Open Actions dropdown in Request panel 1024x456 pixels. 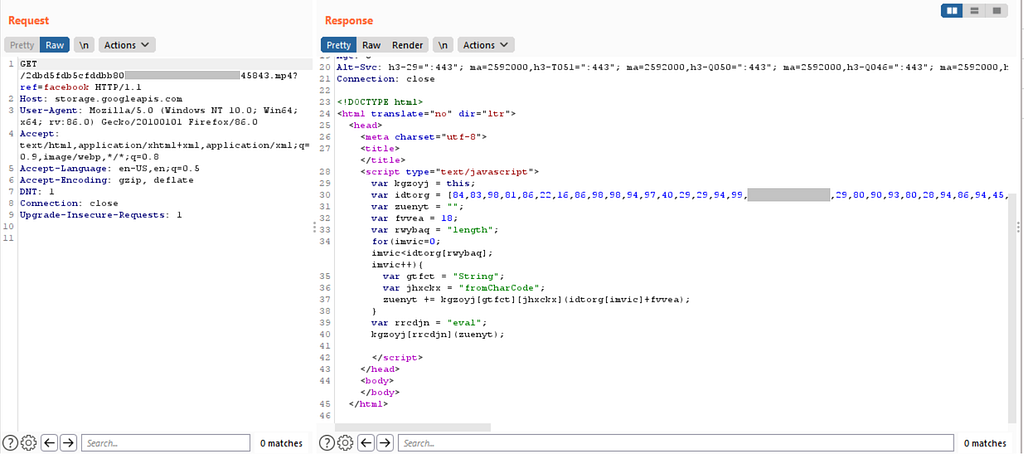tap(127, 45)
